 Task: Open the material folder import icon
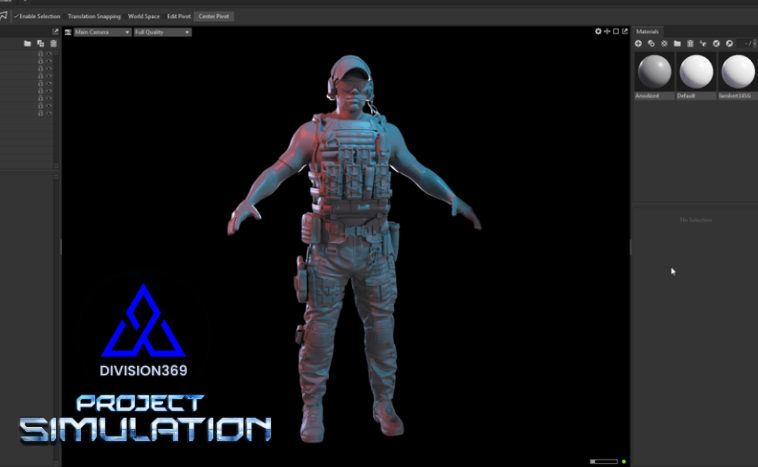(x=677, y=44)
